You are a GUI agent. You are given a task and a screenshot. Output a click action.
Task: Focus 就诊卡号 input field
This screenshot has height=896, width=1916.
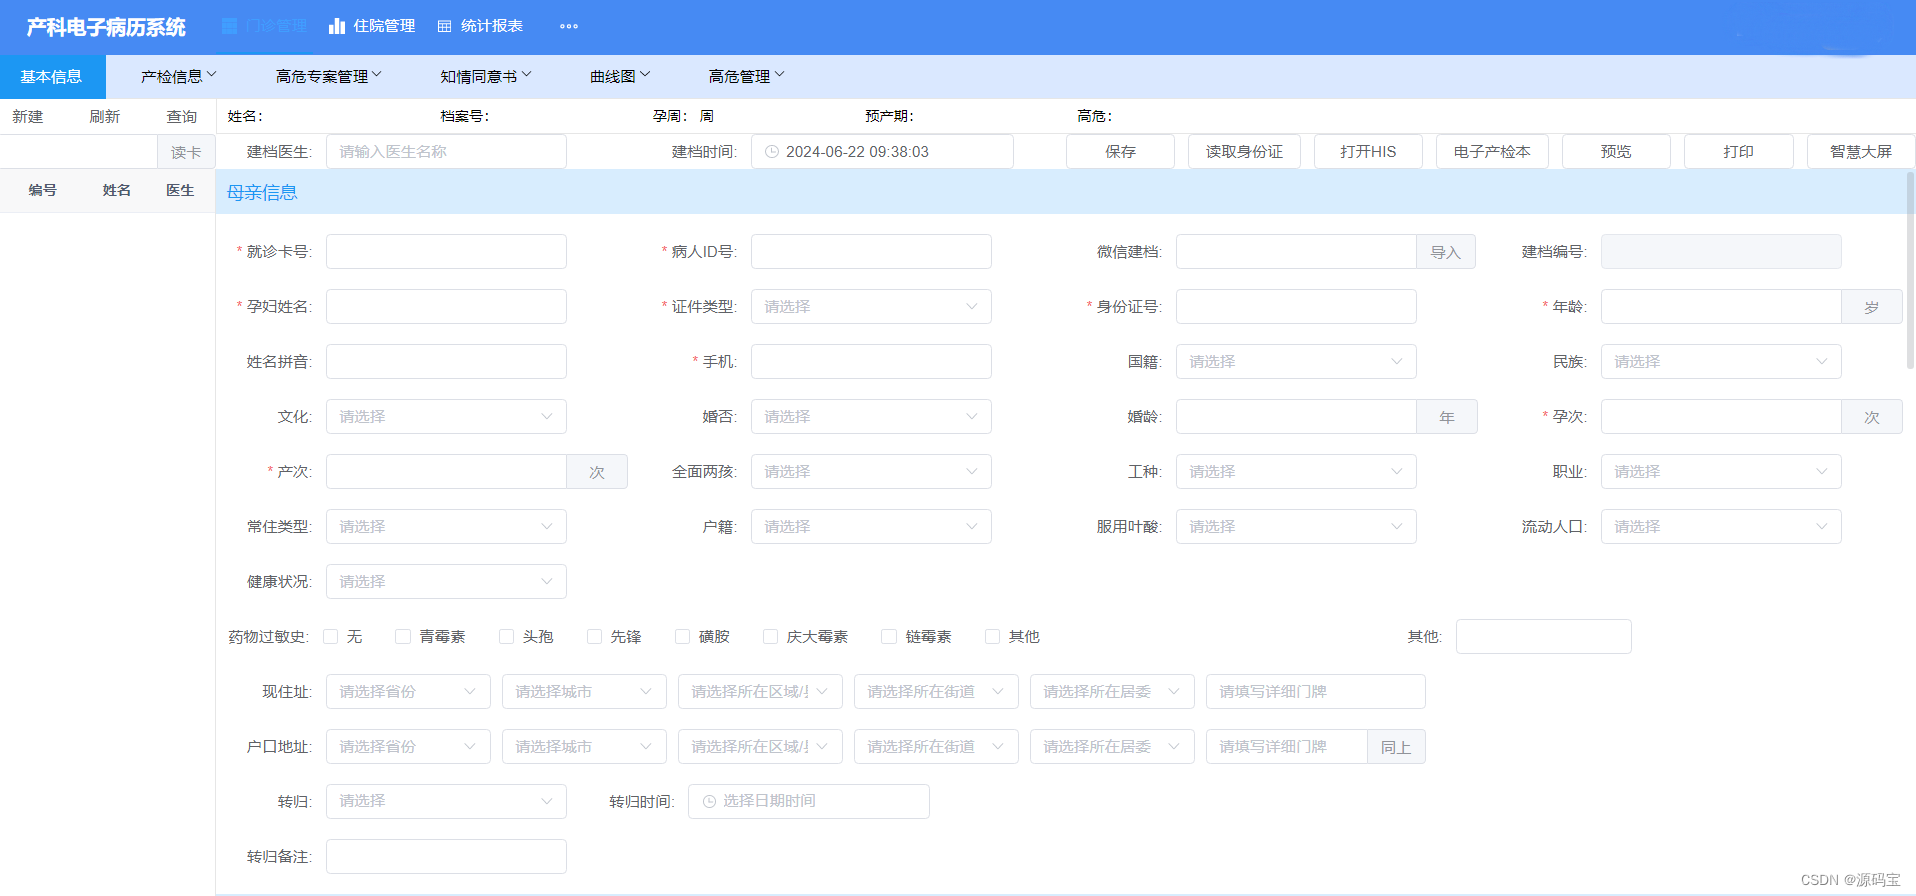446,252
